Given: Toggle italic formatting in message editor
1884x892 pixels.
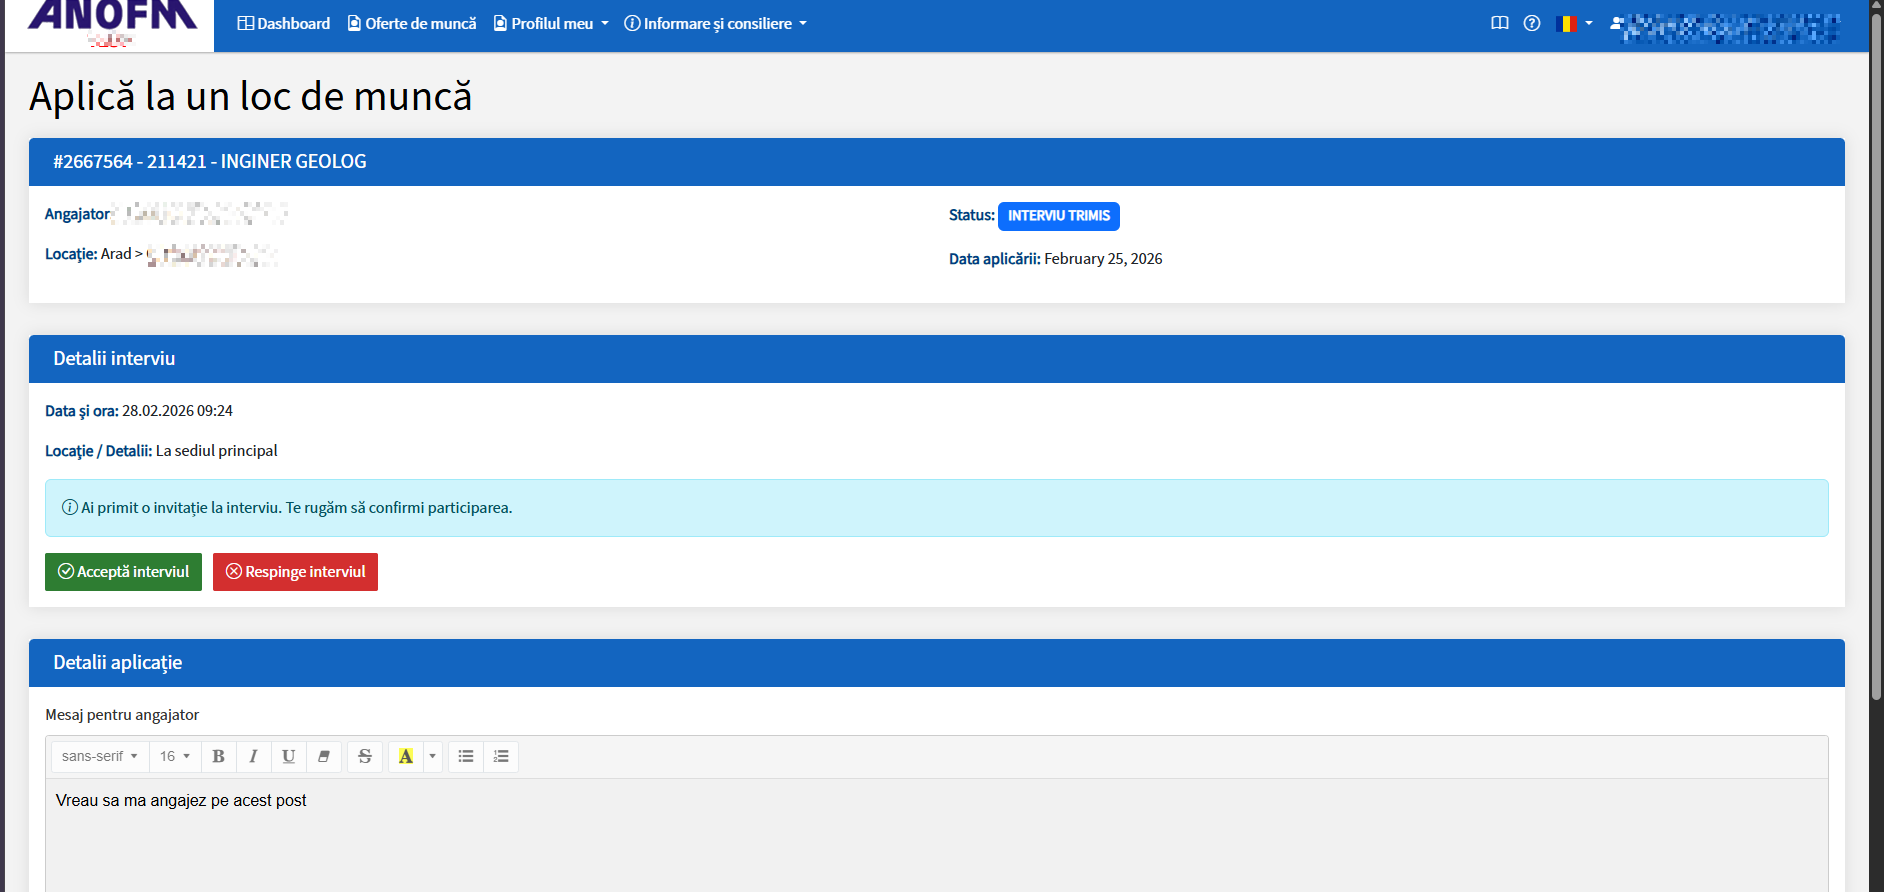Looking at the screenshot, I should tap(253, 757).
